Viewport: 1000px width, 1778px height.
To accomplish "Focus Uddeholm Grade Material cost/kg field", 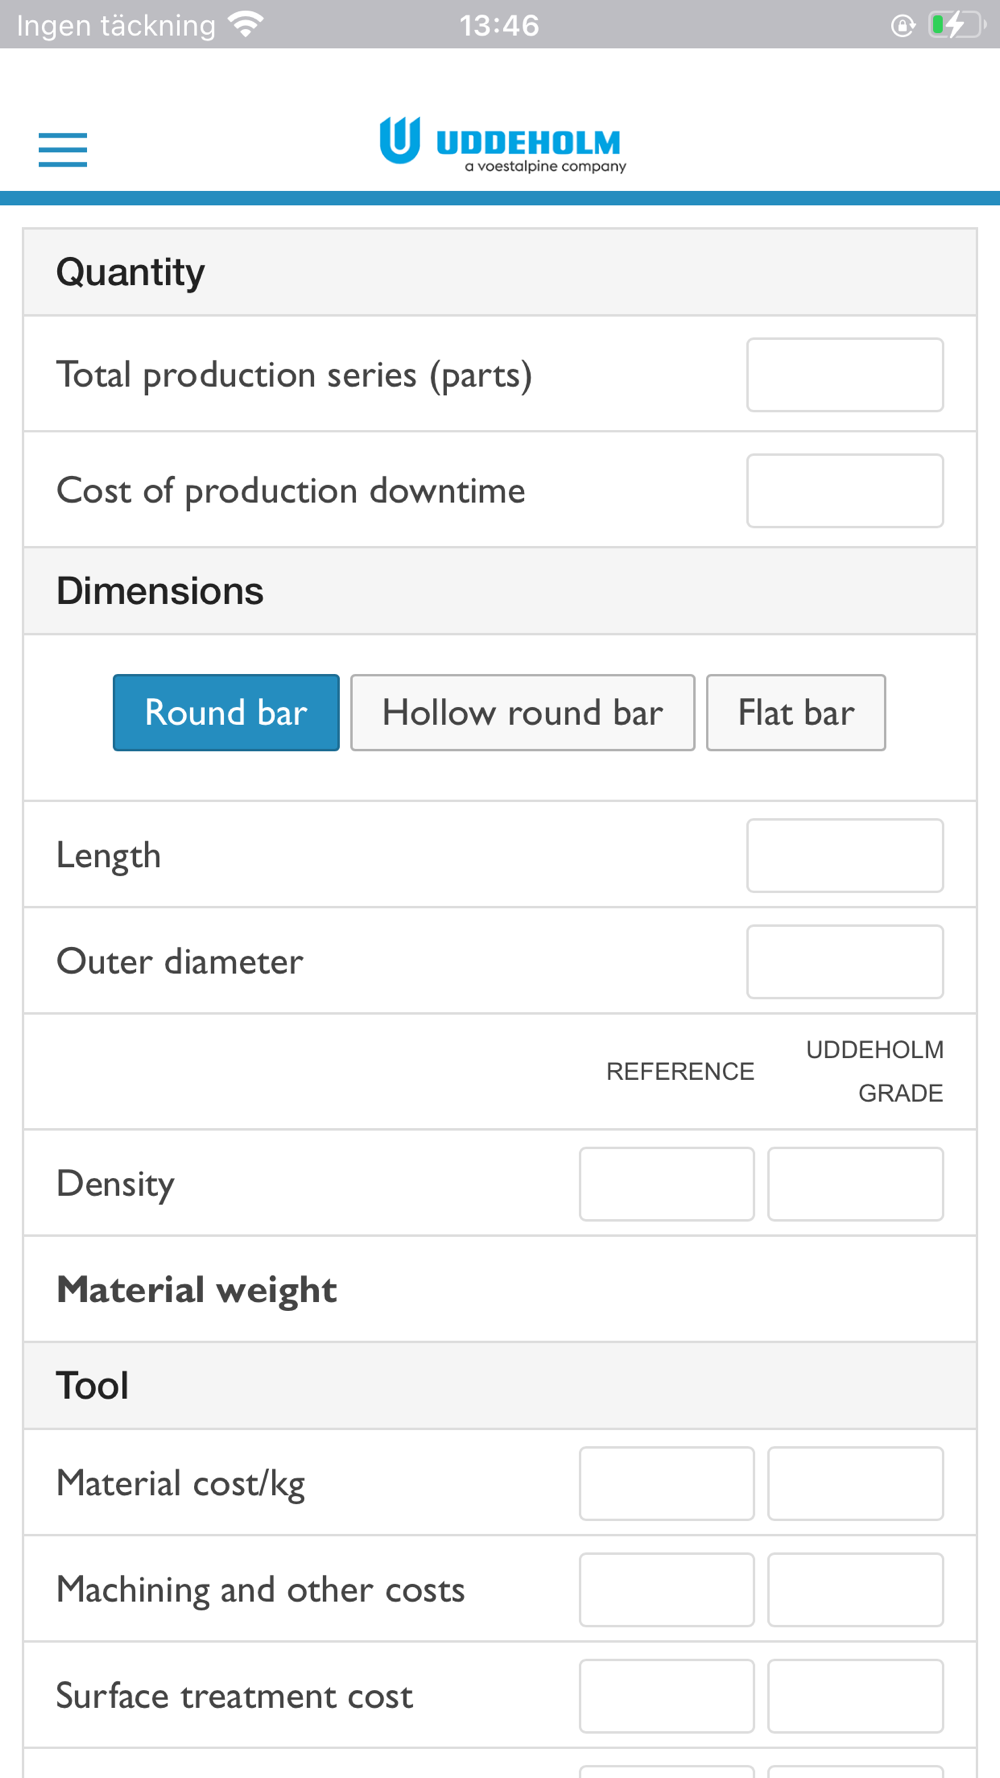I will click(855, 1484).
